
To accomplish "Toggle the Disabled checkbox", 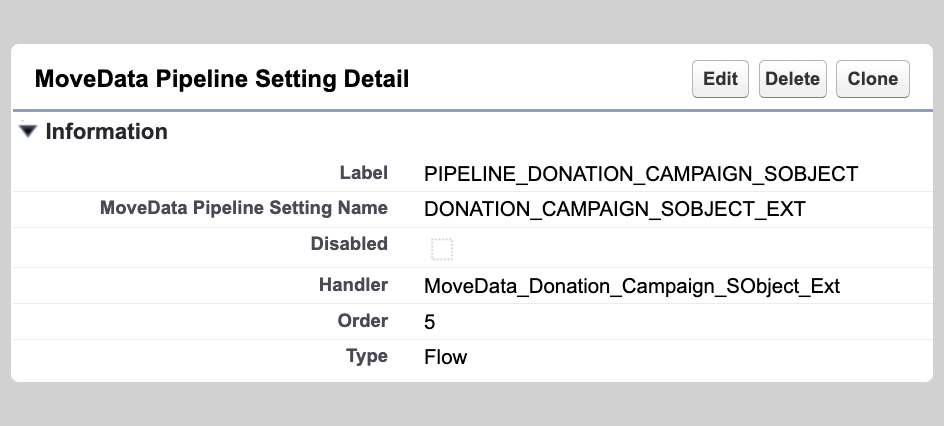I will pyautogui.click(x=442, y=249).
